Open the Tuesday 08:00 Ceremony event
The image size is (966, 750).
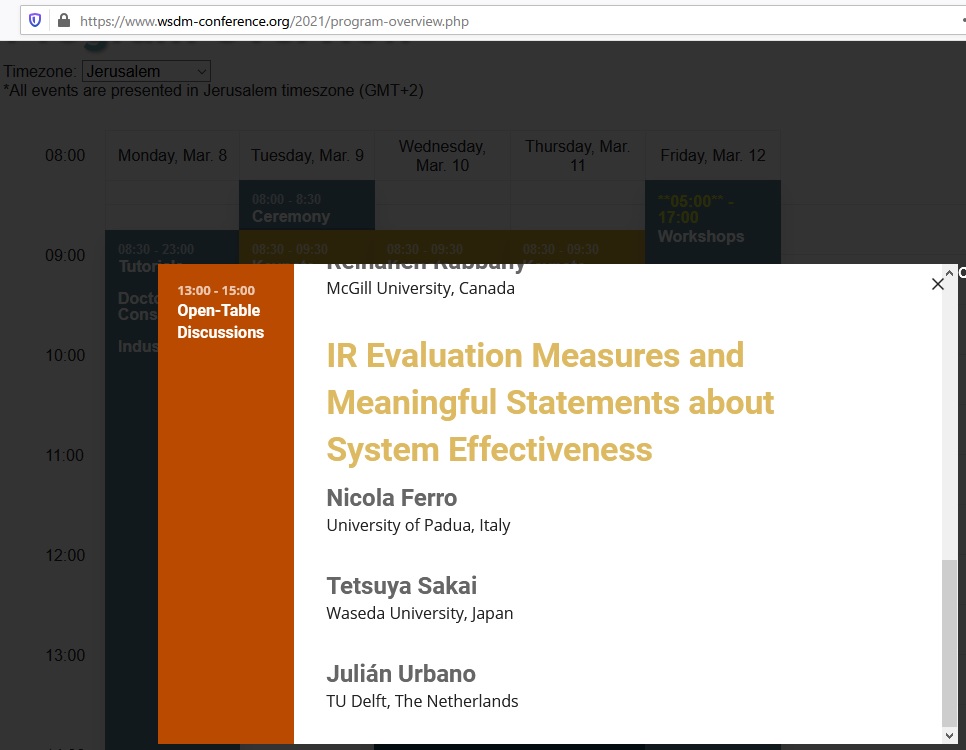[x=307, y=205]
